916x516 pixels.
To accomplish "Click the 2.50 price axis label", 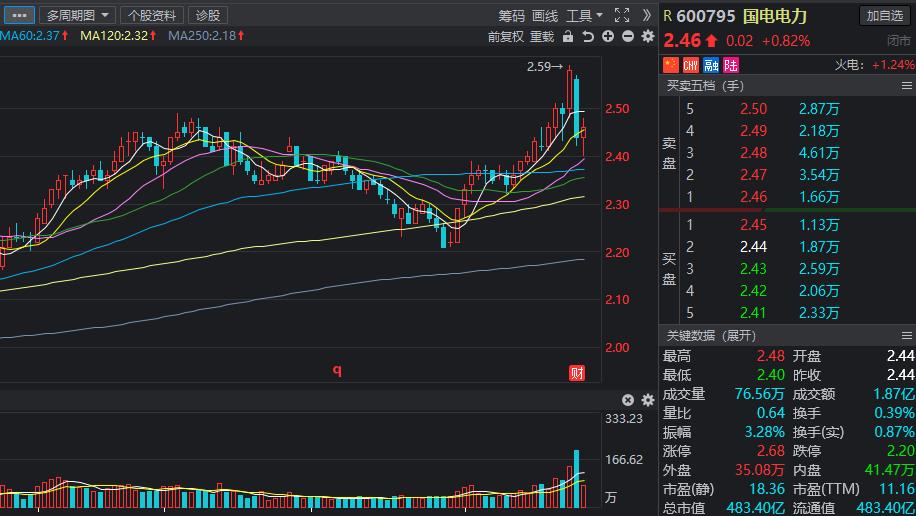I will pos(617,109).
